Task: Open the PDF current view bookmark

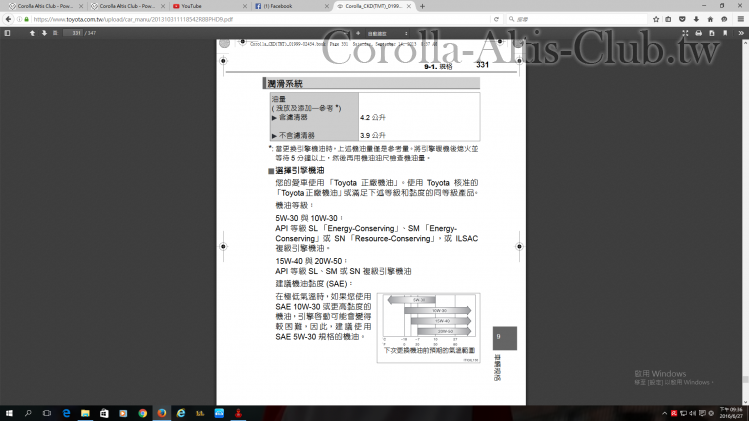Action: click(725, 33)
